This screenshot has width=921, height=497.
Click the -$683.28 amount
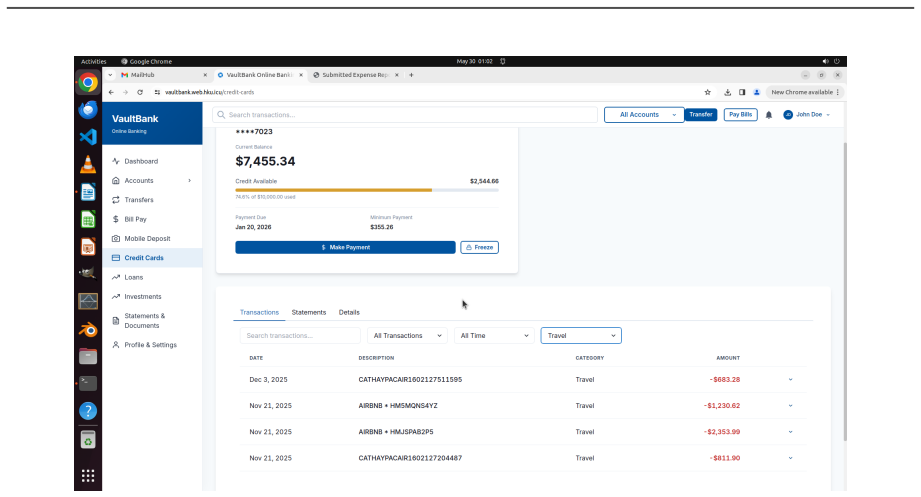point(725,380)
